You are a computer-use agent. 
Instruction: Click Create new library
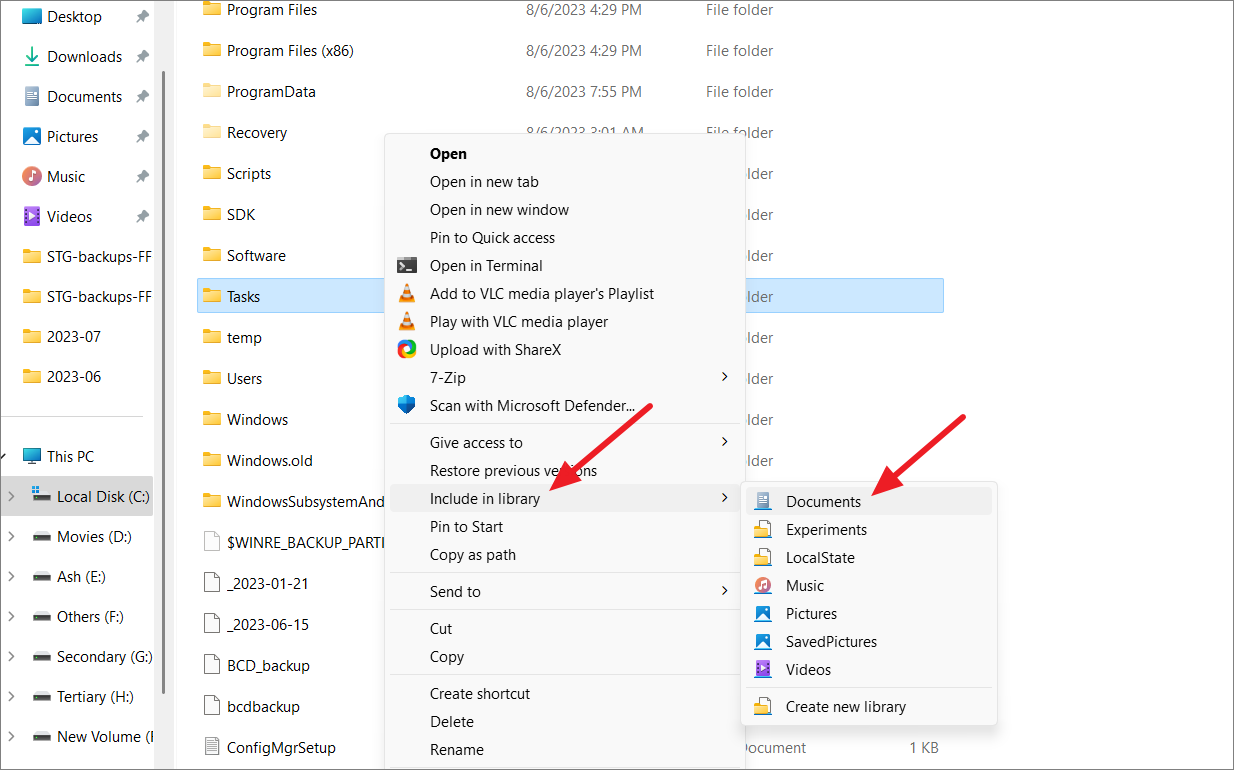(845, 706)
